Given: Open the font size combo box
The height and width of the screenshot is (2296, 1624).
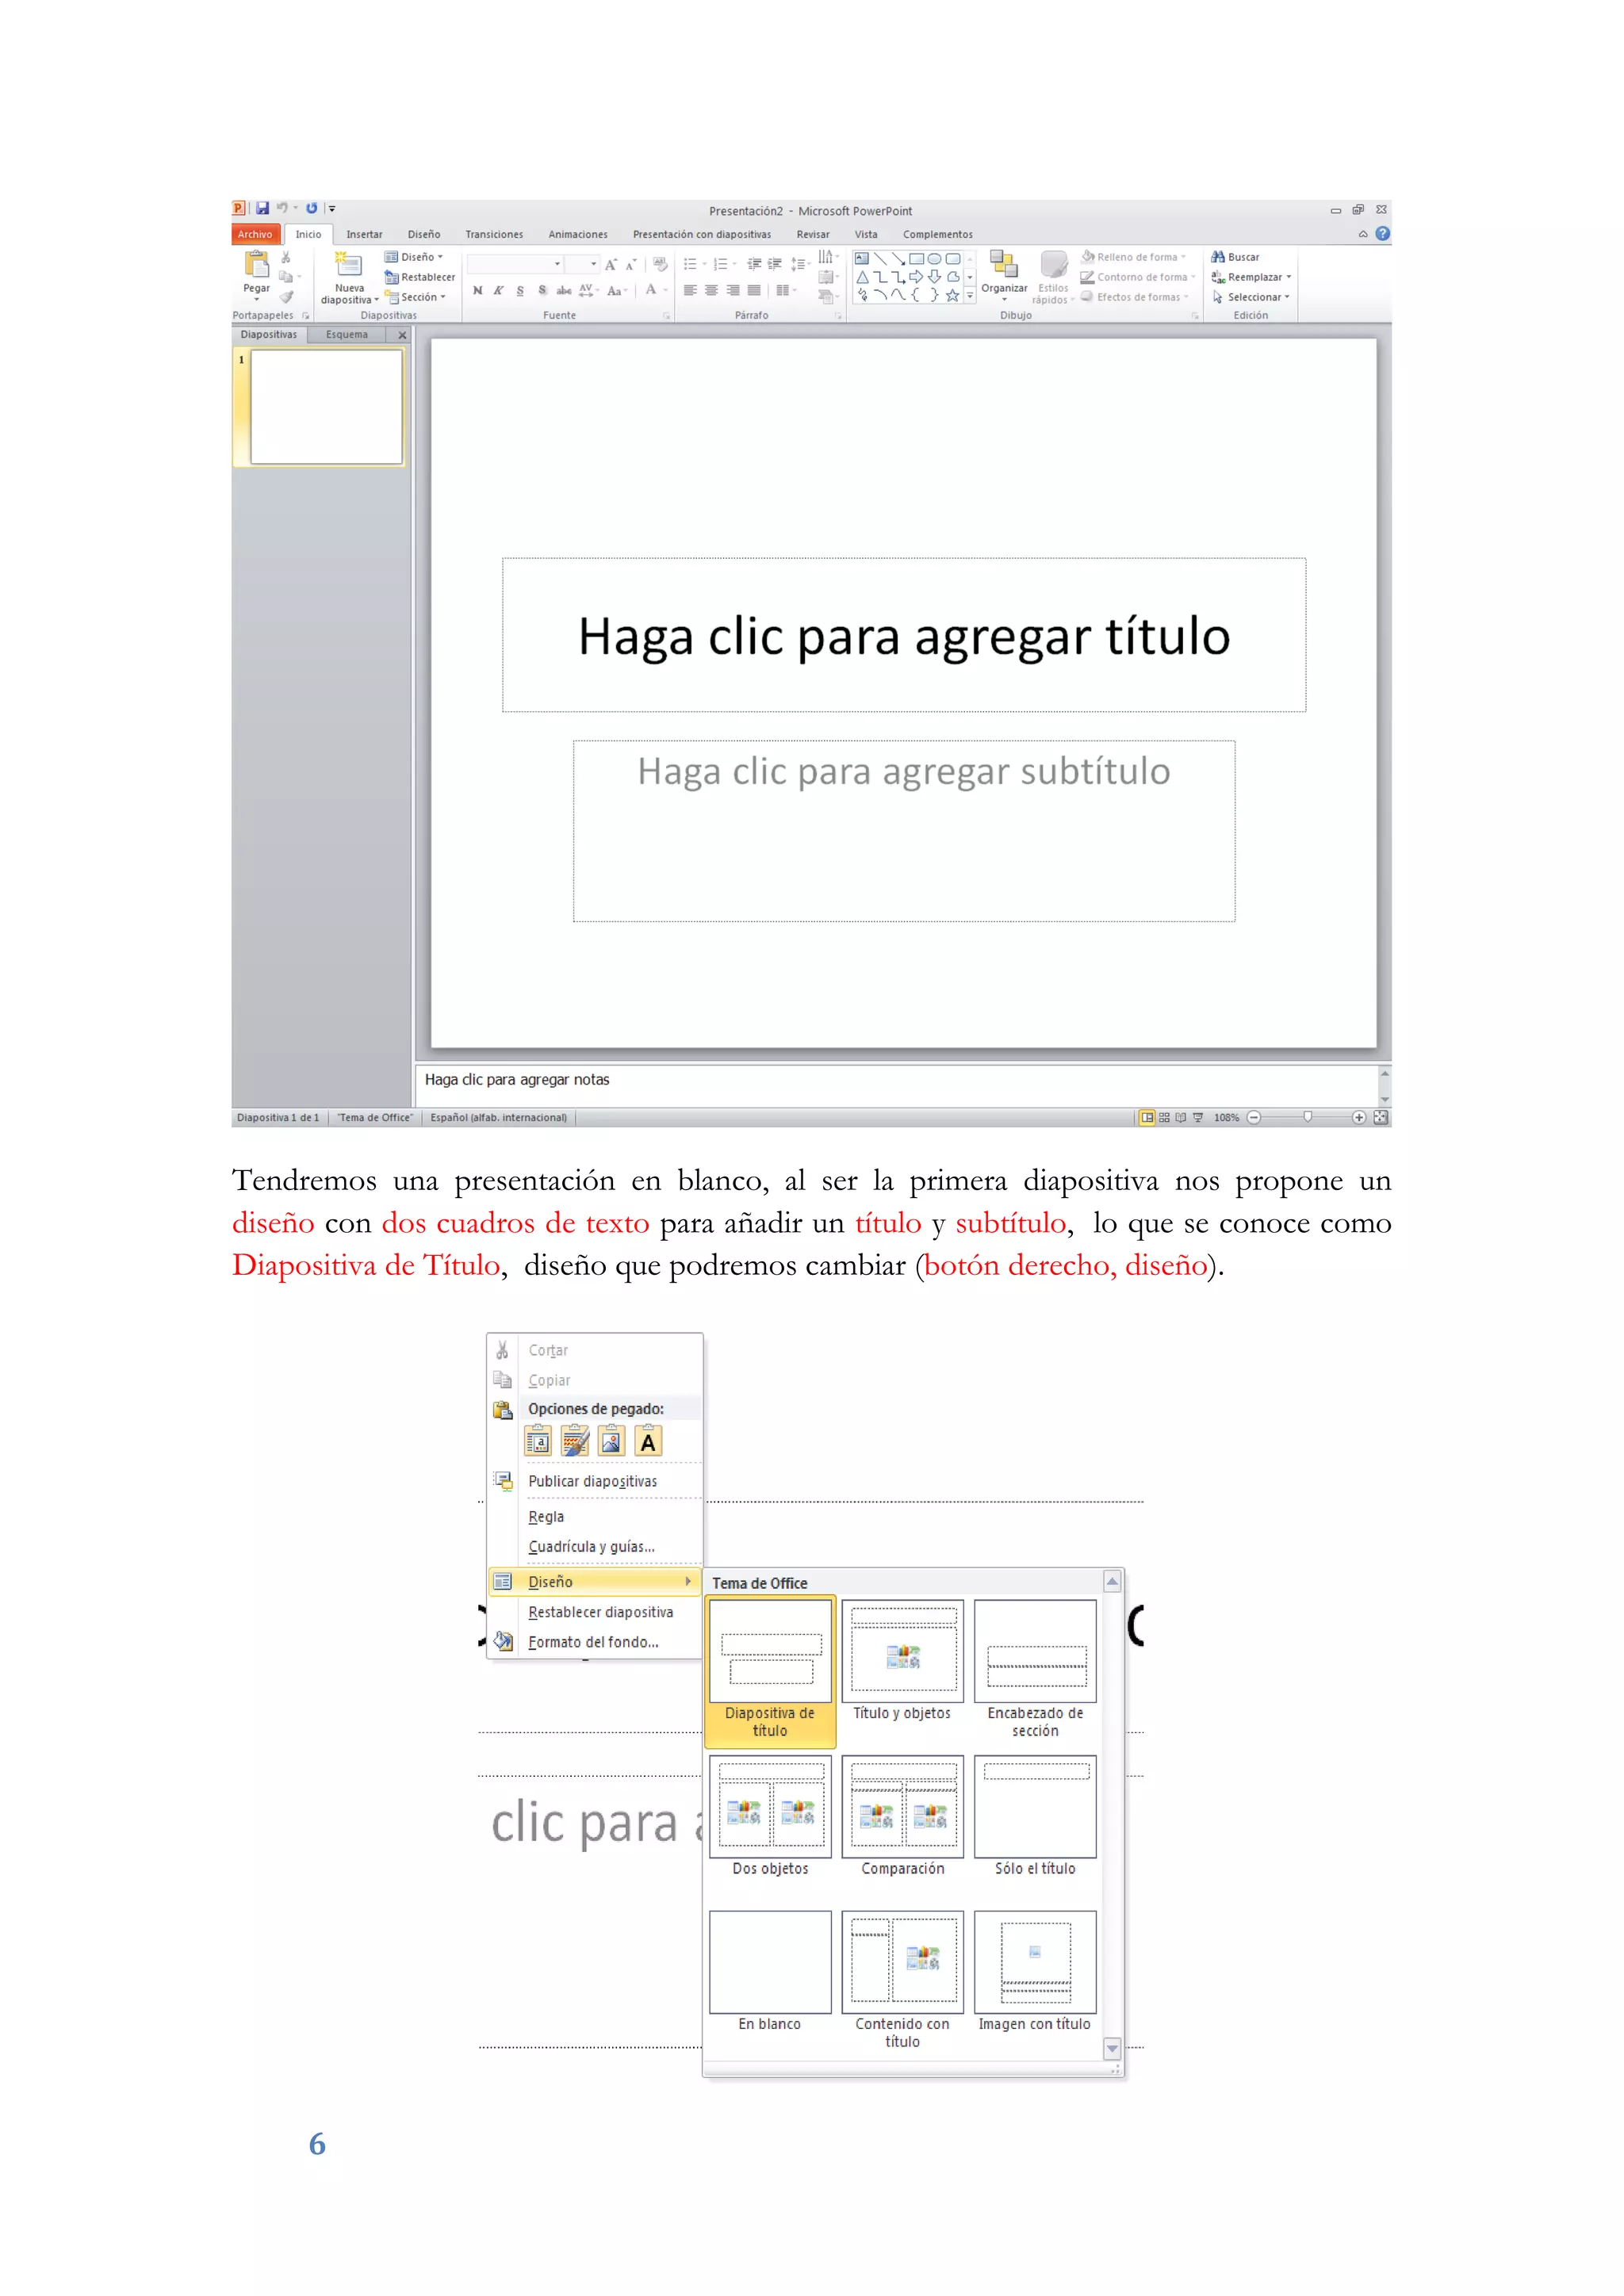Looking at the screenshot, I should tap(582, 264).
